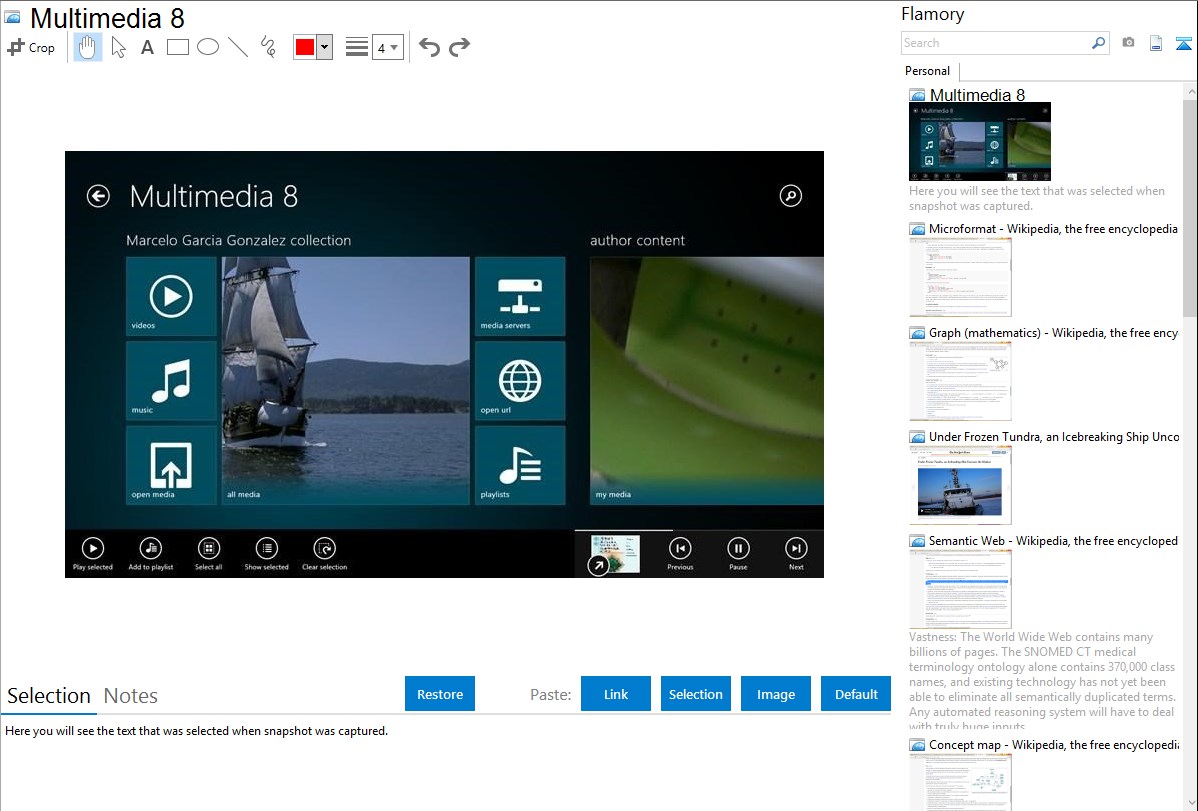This screenshot has width=1198, height=811.
Task: Redo the last undone action
Action: [x=459, y=47]
